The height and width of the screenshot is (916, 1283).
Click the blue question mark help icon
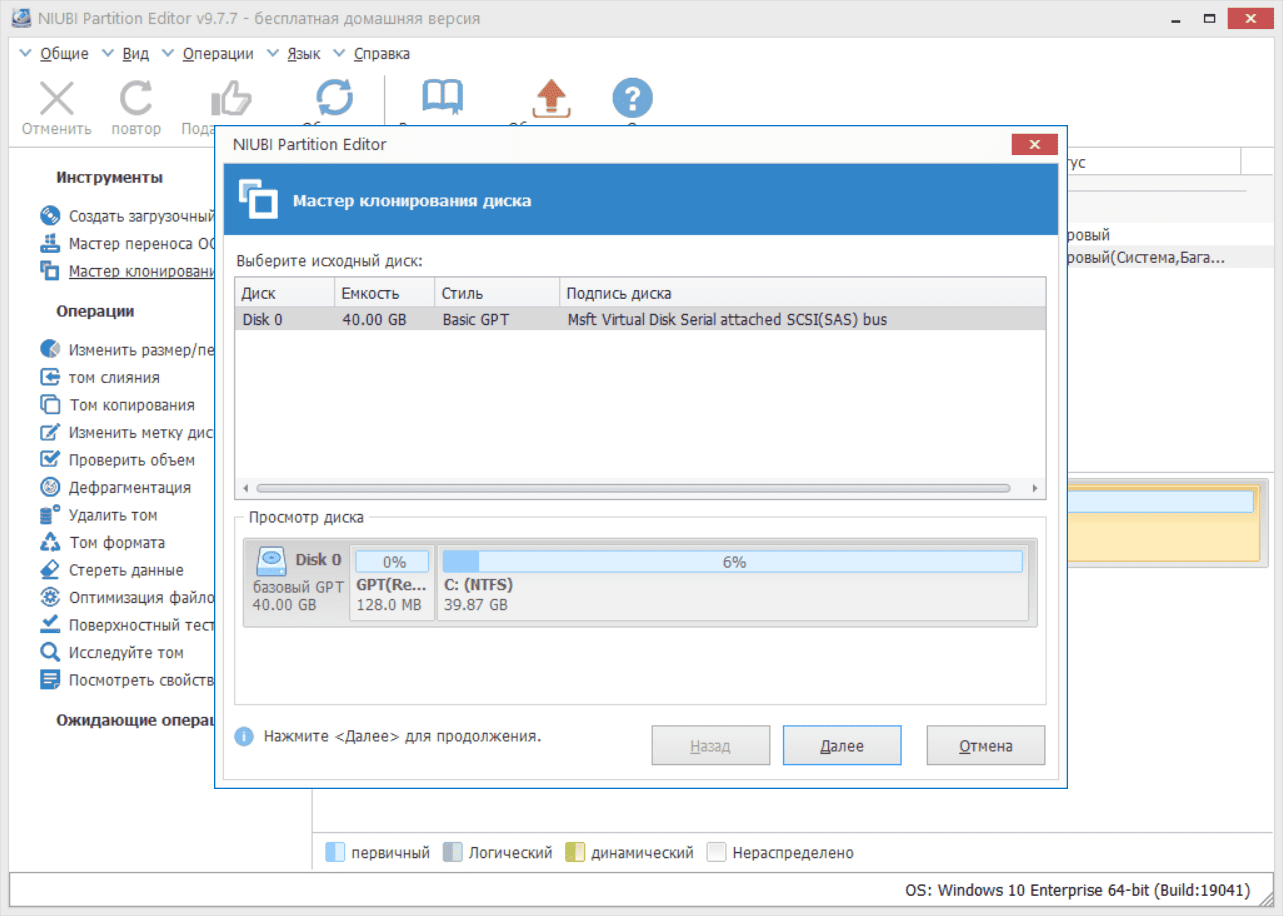point(632,98)
